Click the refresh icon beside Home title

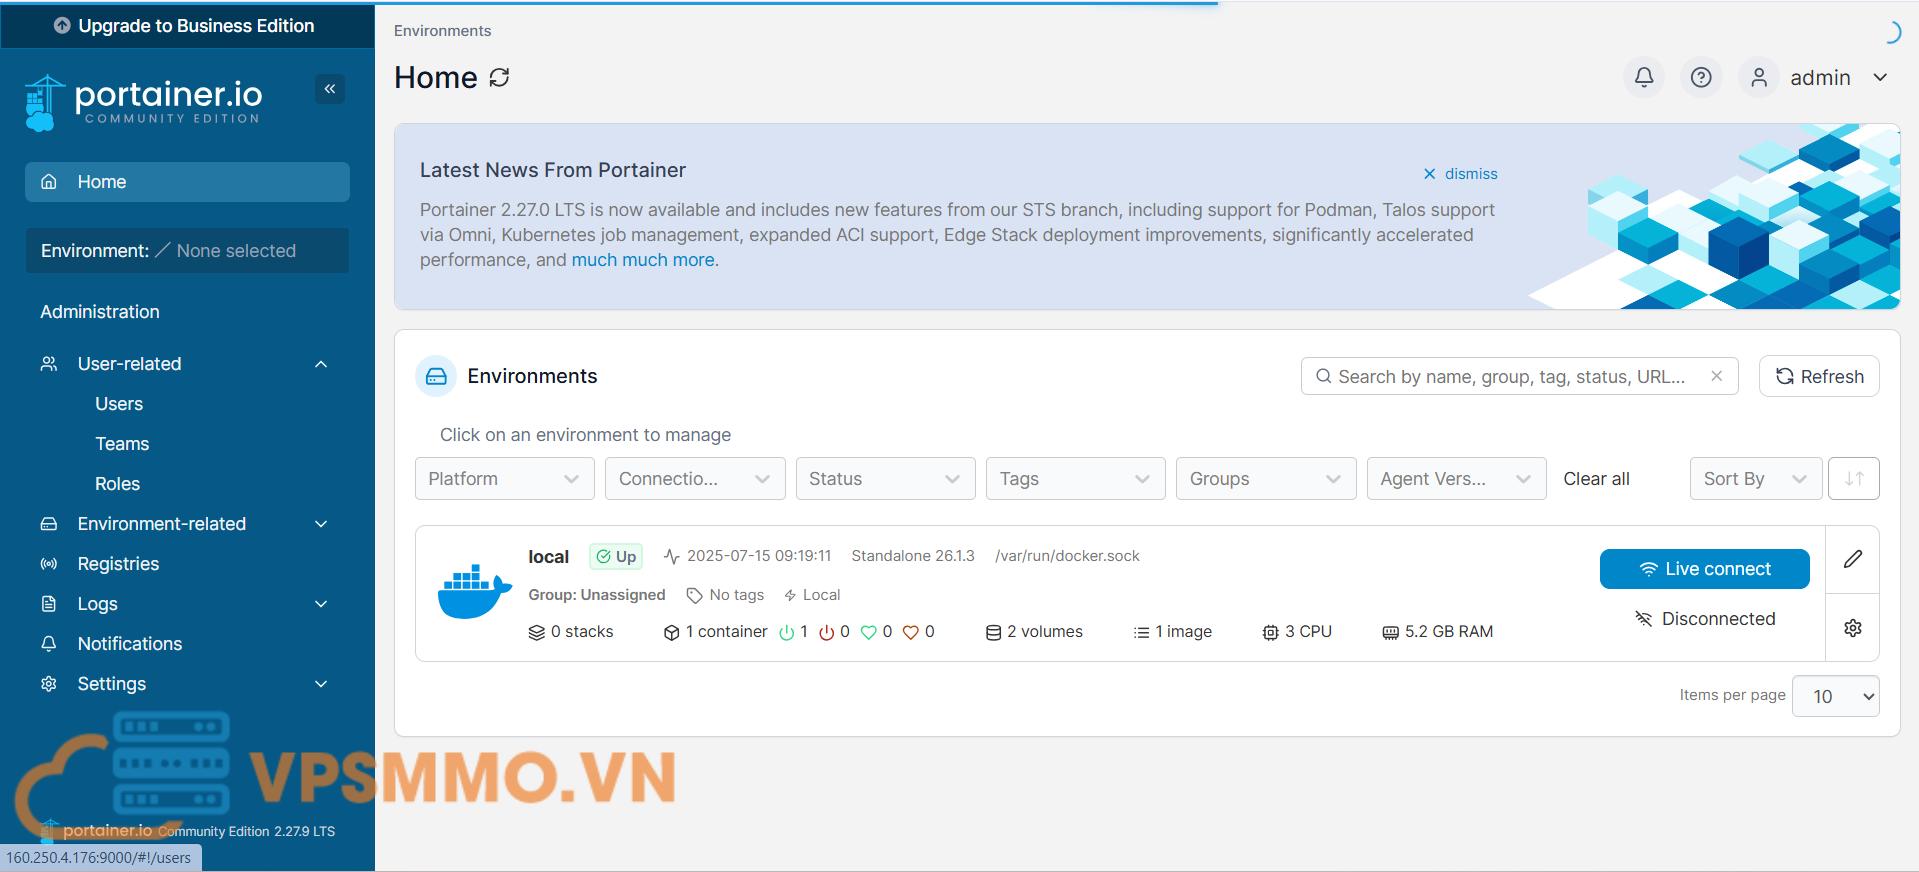click(x=500, y=77)
